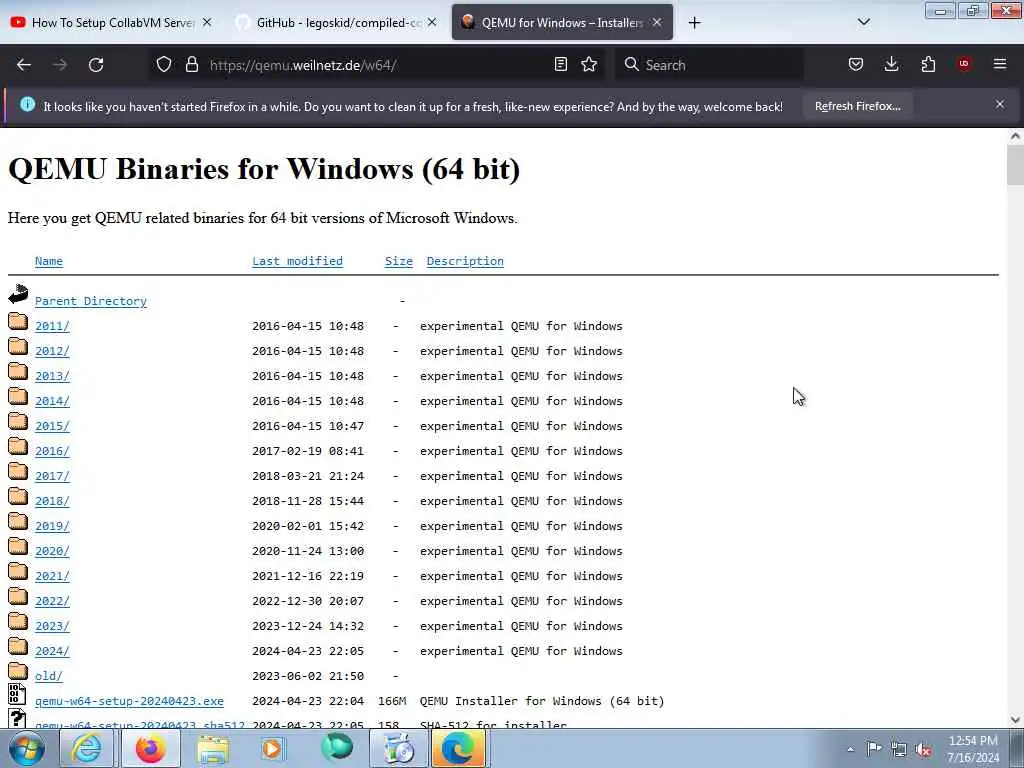Image resolution: width=1024 pixels, height=768 pixels.
Task: Open a new tab with the plus button
Action: [694, 23]
